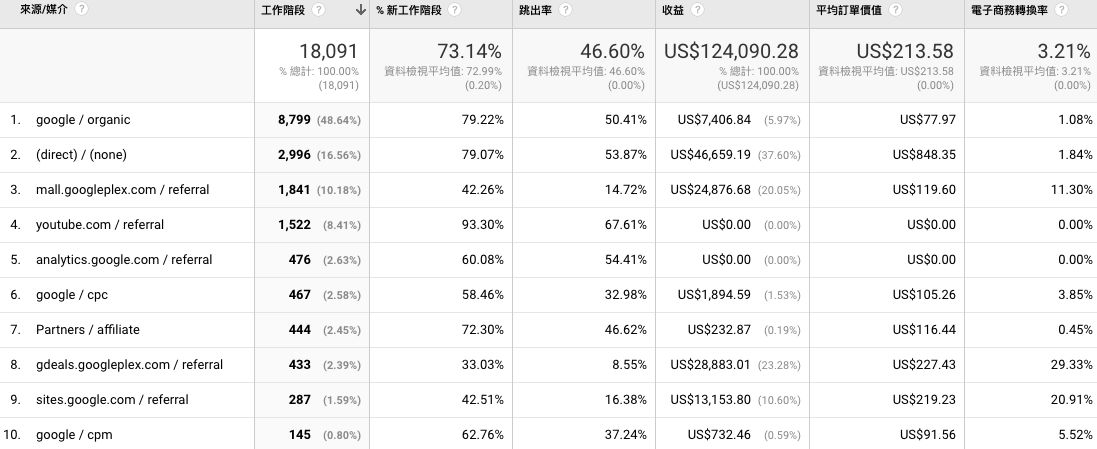
Task: Click the sites.google.com / referral entry
Action: tap(112, 400)
